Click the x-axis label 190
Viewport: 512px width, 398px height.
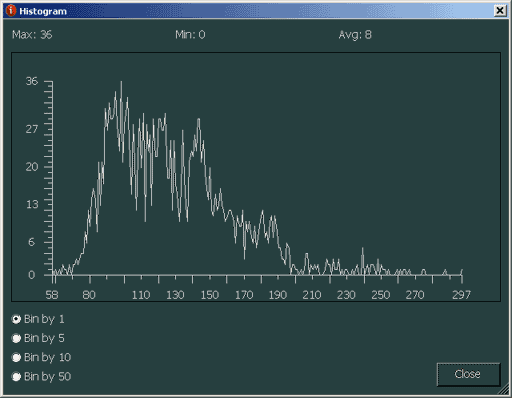[x=278, y=295]
